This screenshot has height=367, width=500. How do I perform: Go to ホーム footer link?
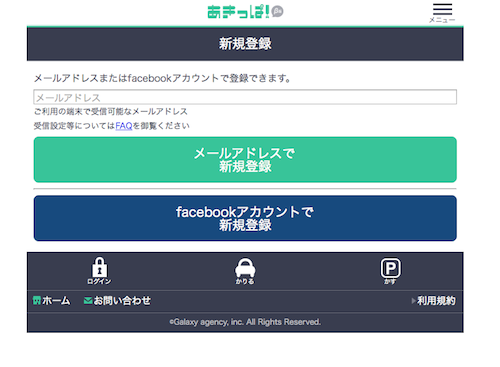click(x=52, y=301)
